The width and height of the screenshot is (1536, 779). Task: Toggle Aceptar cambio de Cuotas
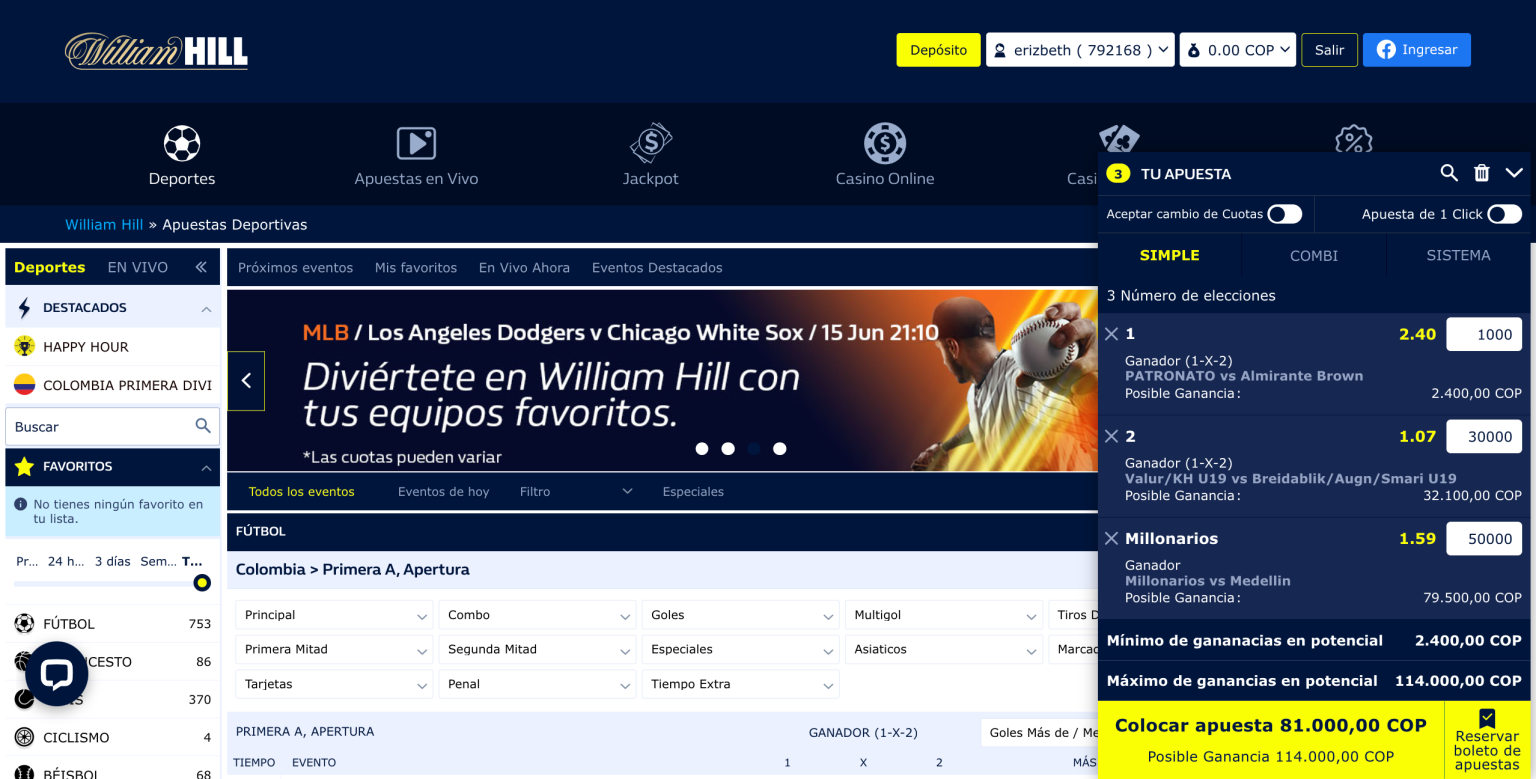(x=1284, y=214)
